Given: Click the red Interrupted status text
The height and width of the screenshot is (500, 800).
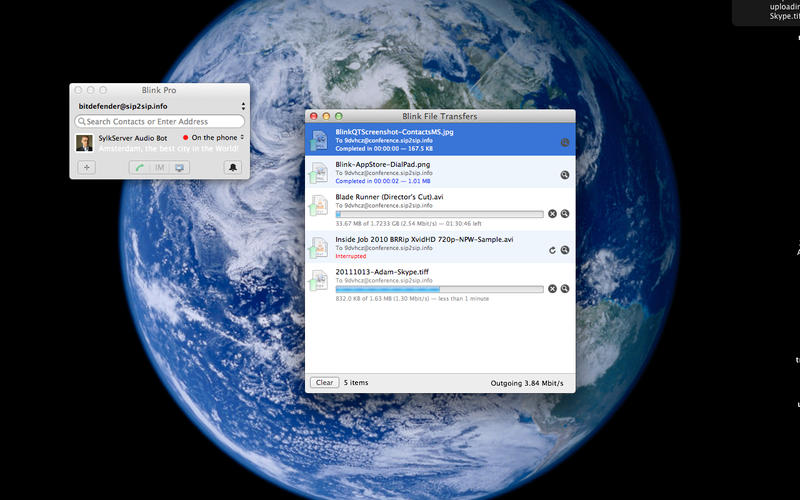Looking at the screenshot, I should 351,256.
